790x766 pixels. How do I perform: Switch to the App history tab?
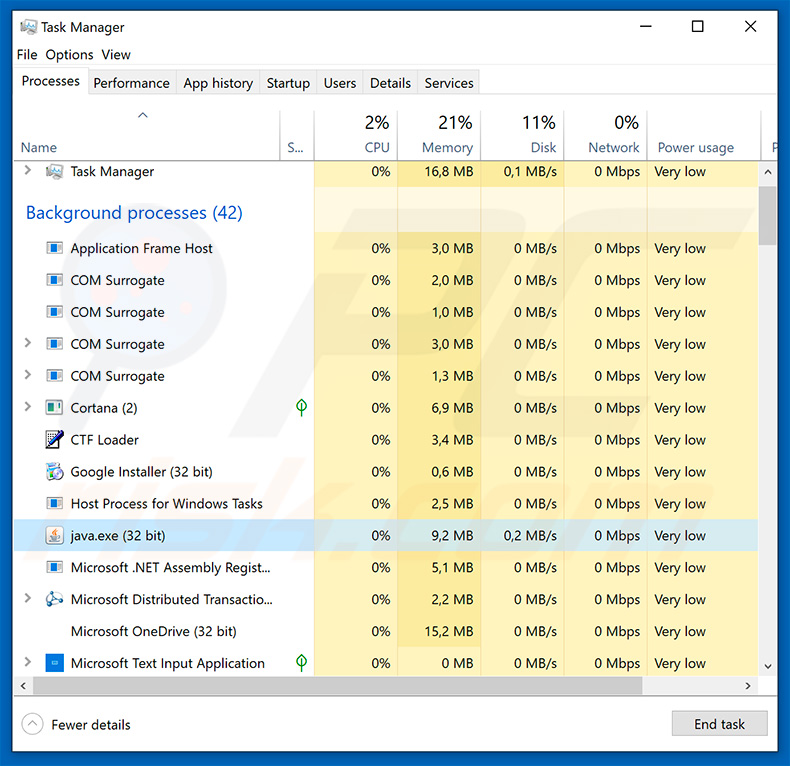coord(218,83)
